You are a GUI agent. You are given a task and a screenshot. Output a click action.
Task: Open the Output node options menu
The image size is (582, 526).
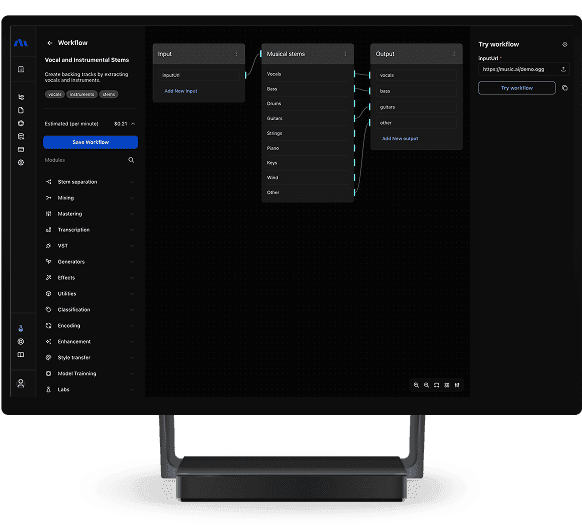coord(454,54)
